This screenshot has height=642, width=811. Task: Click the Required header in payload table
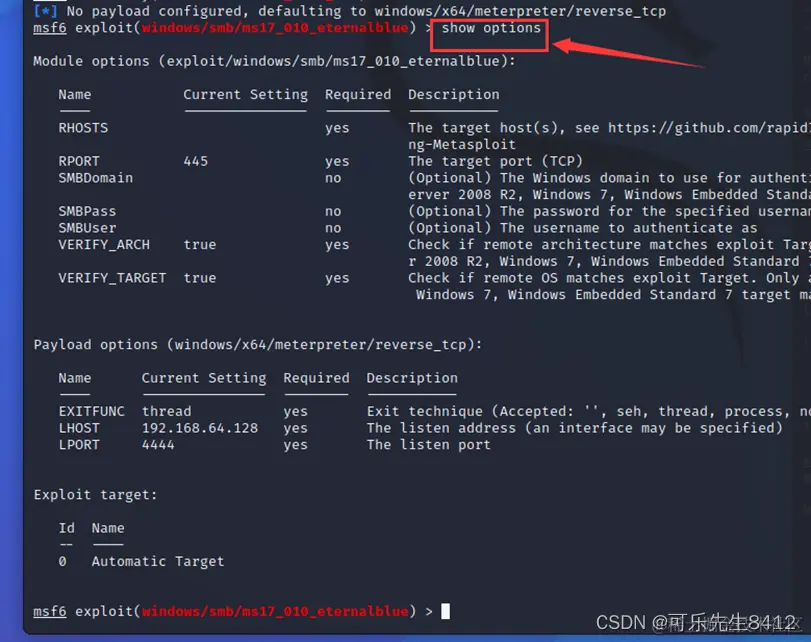(x=316, y=378)
